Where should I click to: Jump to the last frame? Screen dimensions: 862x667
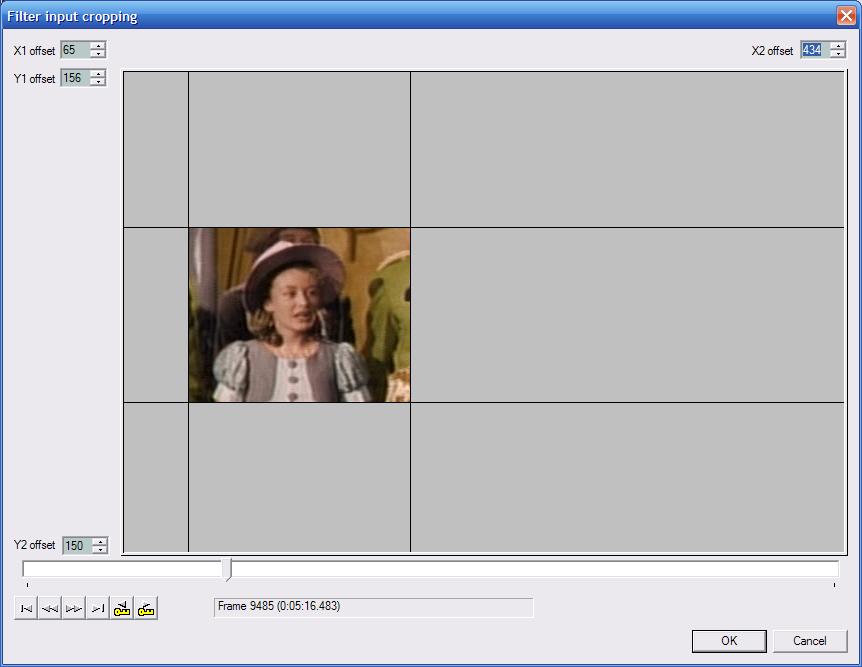click(x=98, y=608)
